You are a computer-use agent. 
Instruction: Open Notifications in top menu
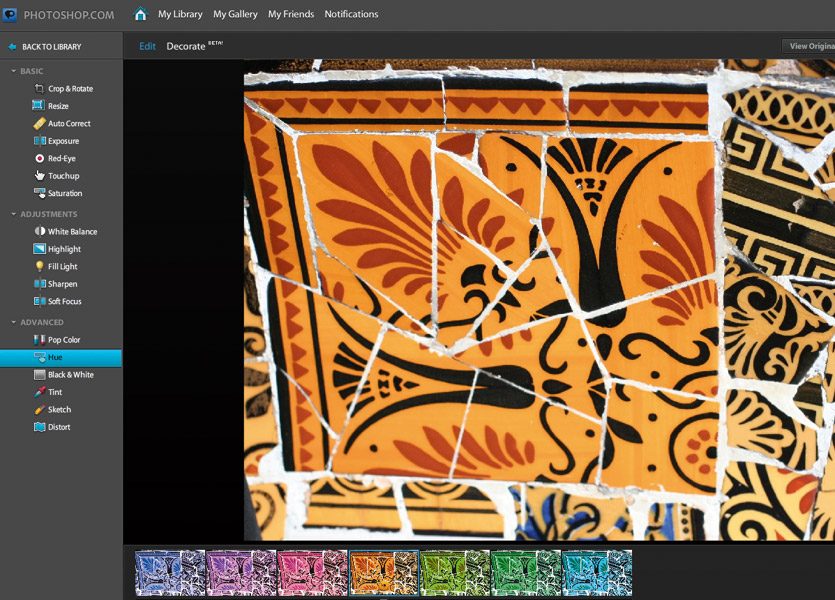[351, 14]
